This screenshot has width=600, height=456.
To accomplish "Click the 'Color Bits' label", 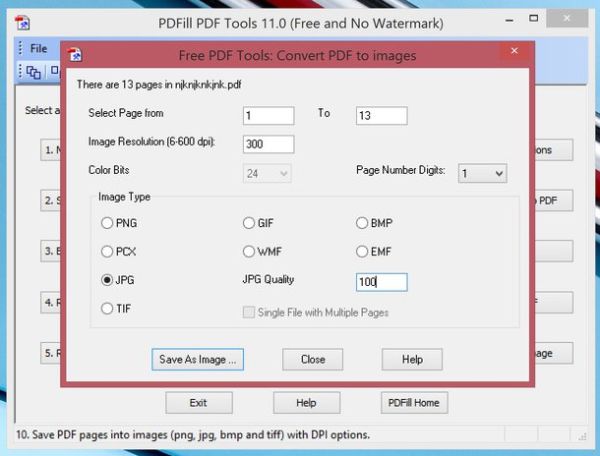I will pyautogui.click(x=109, y=170).
